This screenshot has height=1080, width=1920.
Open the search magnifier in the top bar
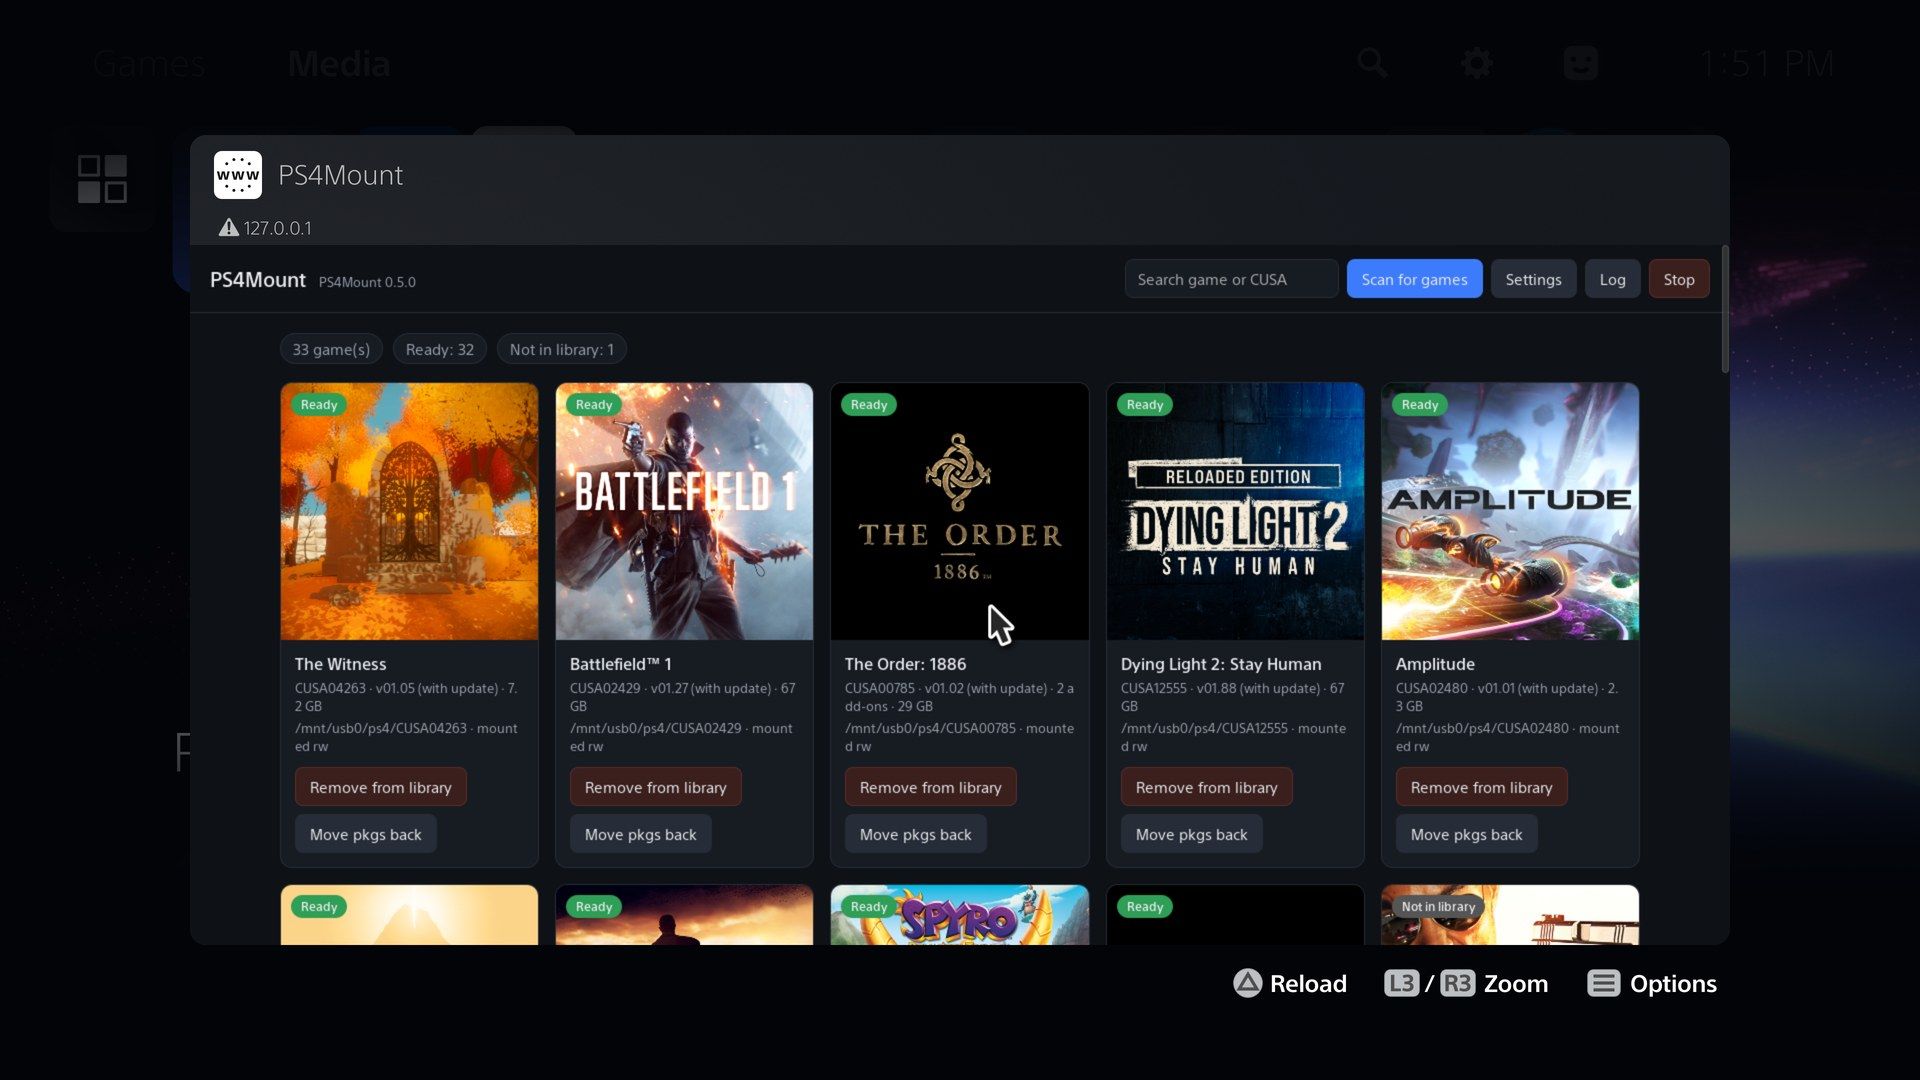(1373, 63)
